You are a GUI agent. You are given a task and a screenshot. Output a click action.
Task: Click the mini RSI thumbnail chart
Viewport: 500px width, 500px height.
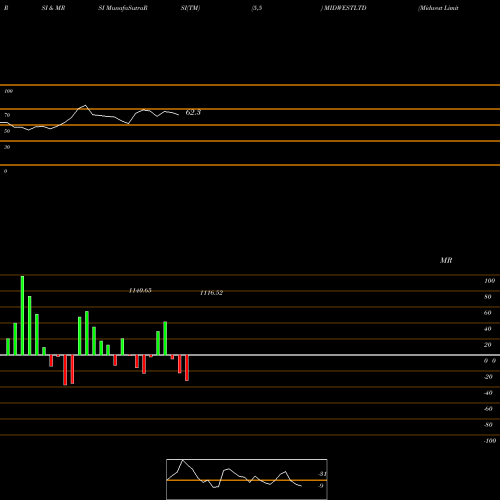(247, 479)
